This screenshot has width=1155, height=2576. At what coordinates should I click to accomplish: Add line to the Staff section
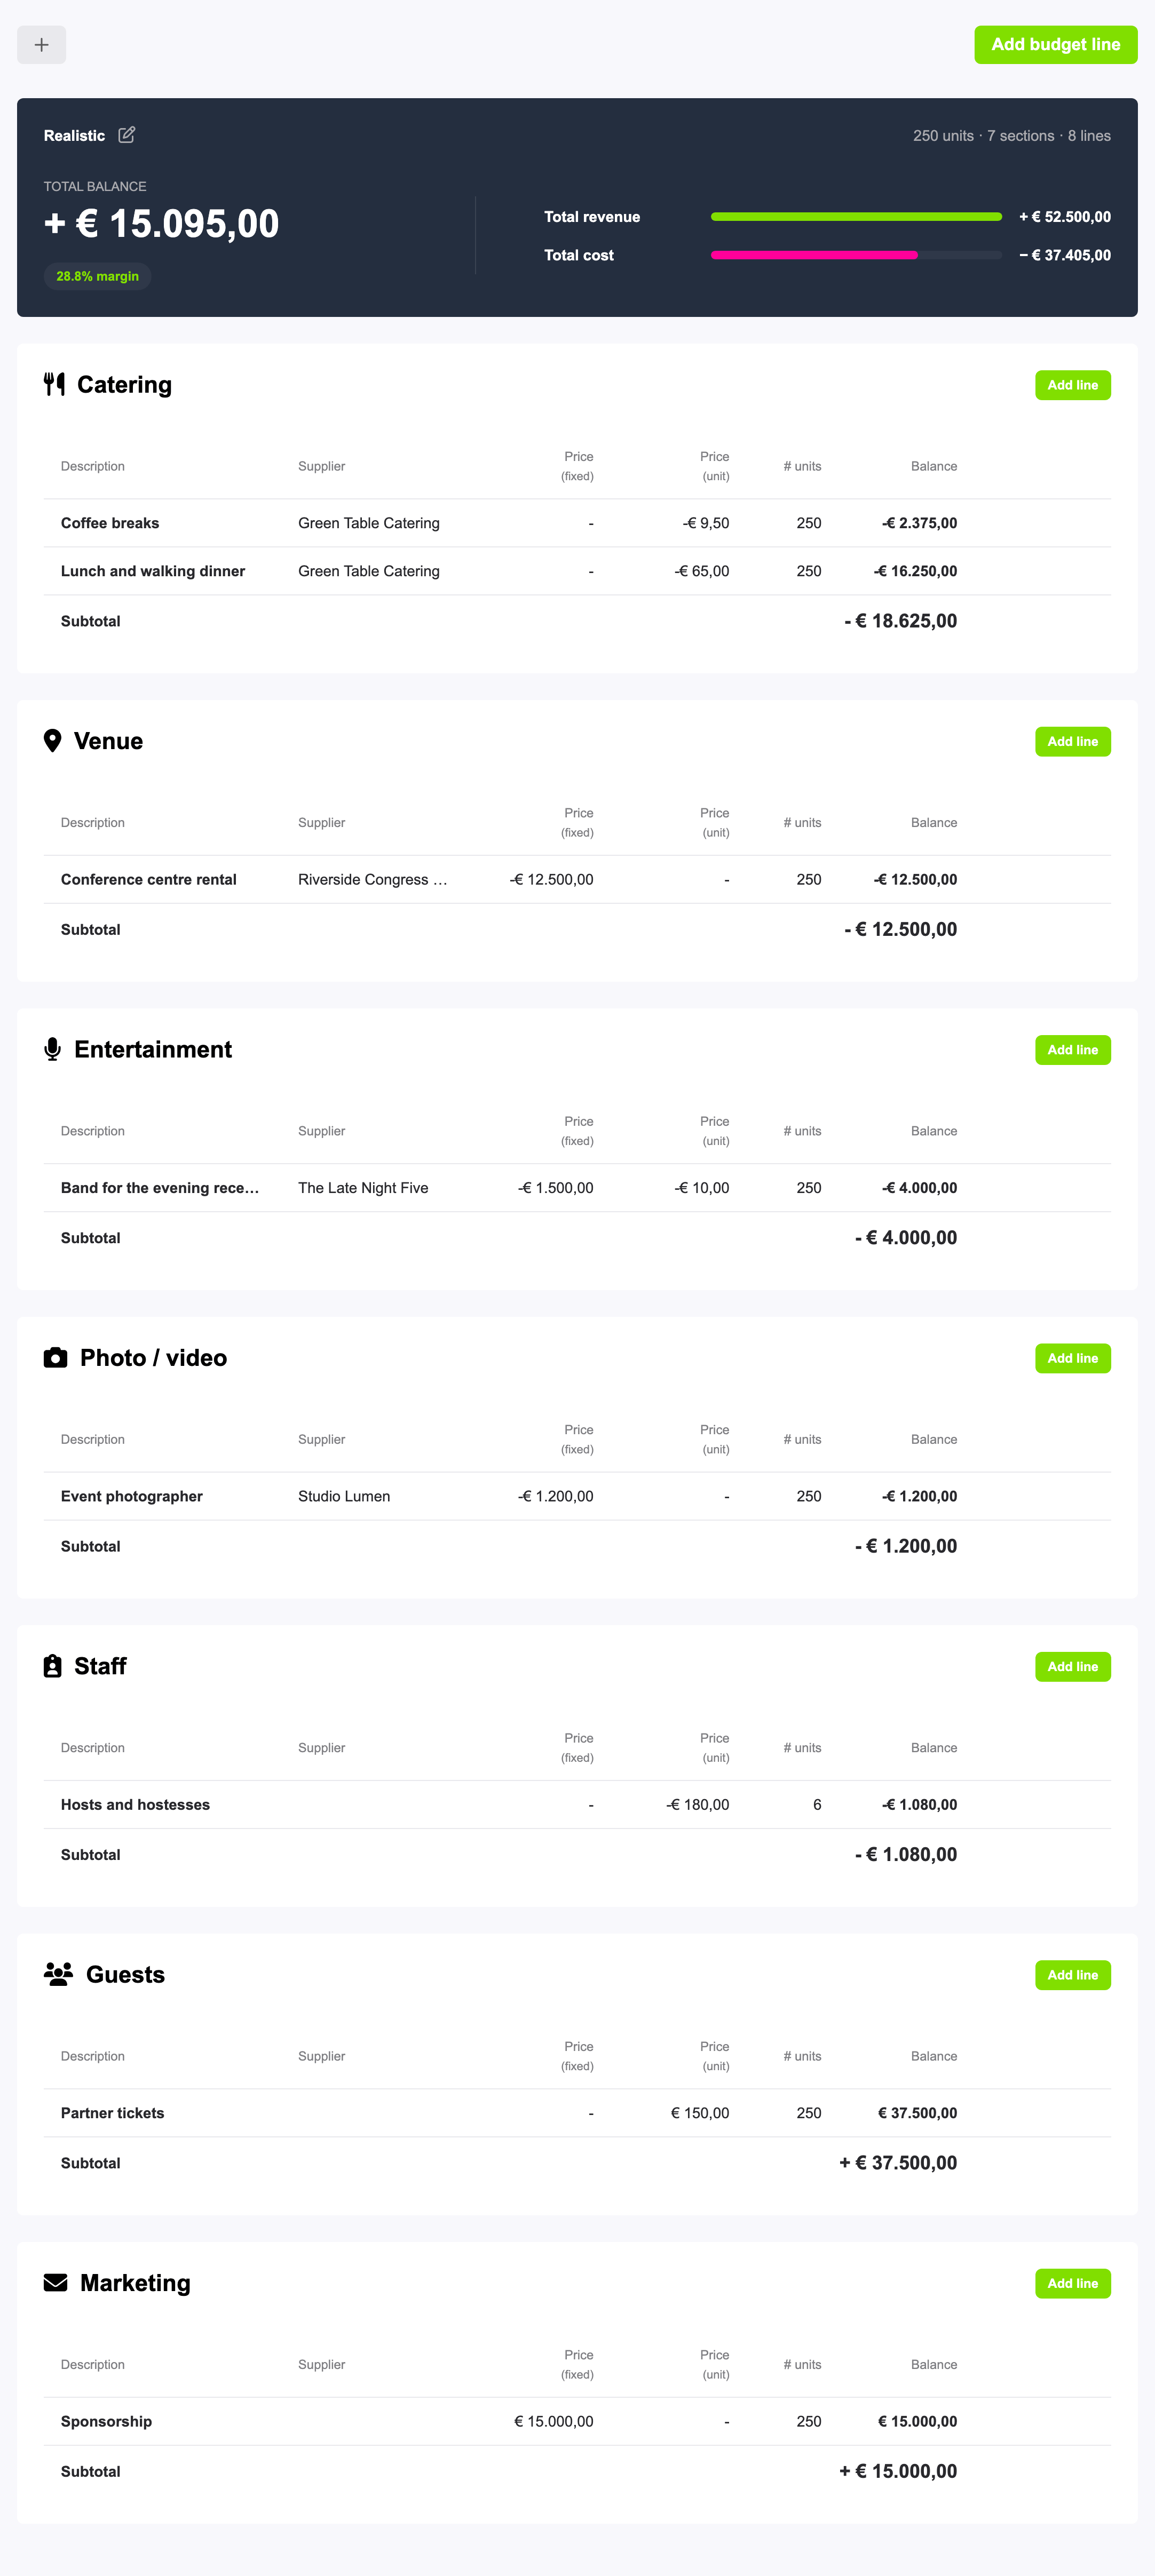click(x=1072, y=1666)
